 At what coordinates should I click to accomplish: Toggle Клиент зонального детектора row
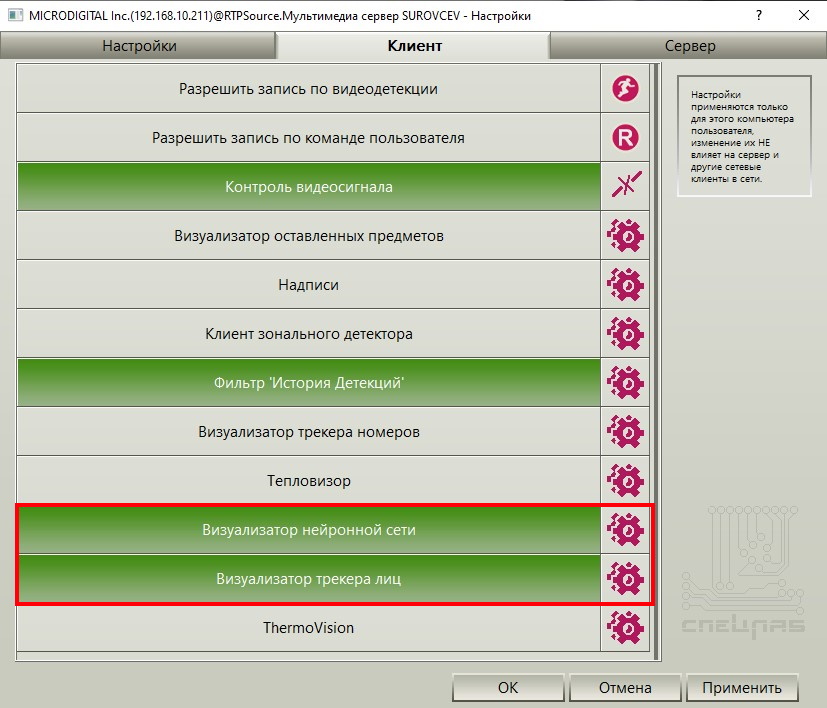coord(309,333)
